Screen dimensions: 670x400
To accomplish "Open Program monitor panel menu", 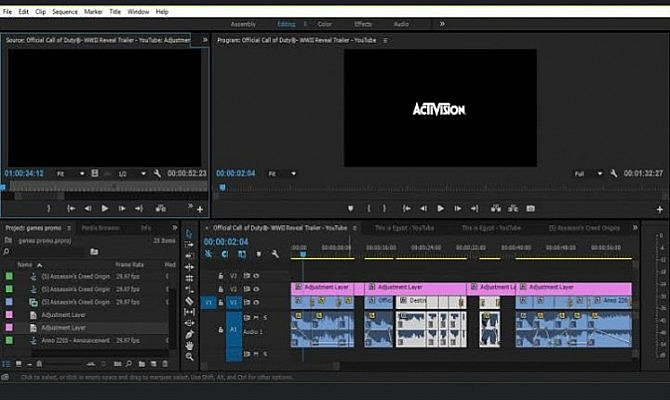I will pyautogui.click(x=385, y=40).
